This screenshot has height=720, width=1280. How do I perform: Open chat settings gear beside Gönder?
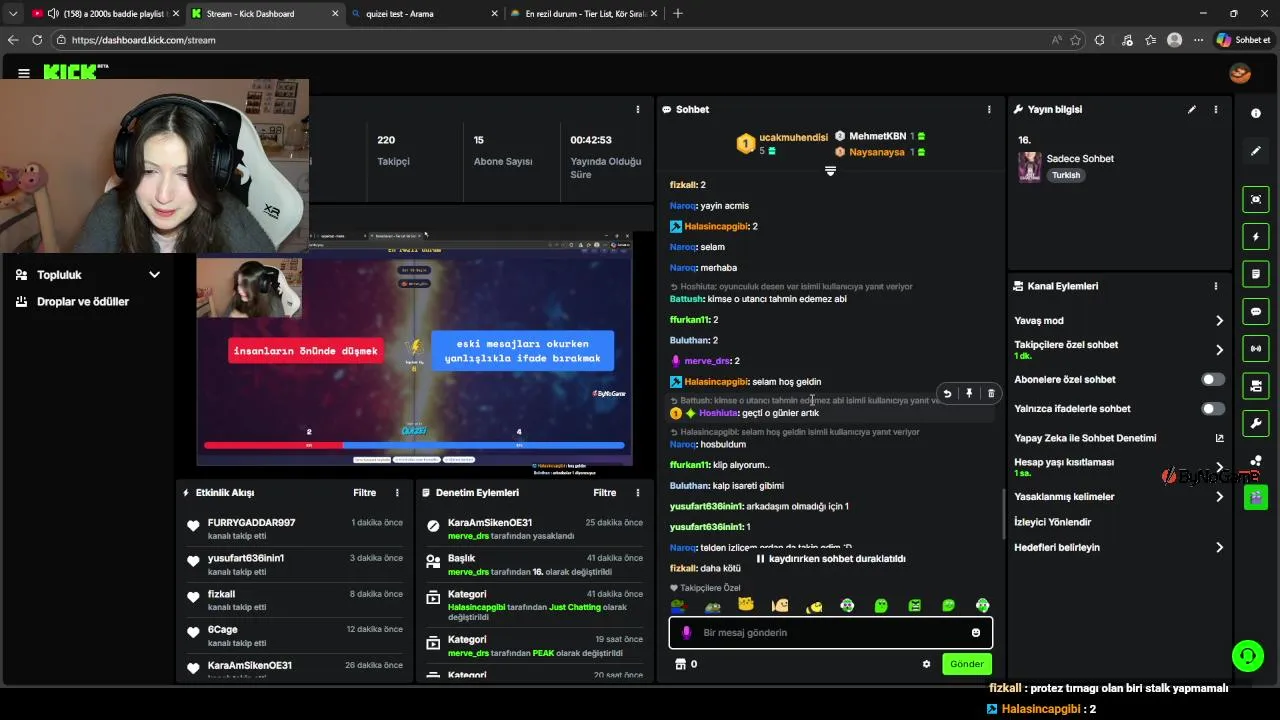click(x=926, y=664)
